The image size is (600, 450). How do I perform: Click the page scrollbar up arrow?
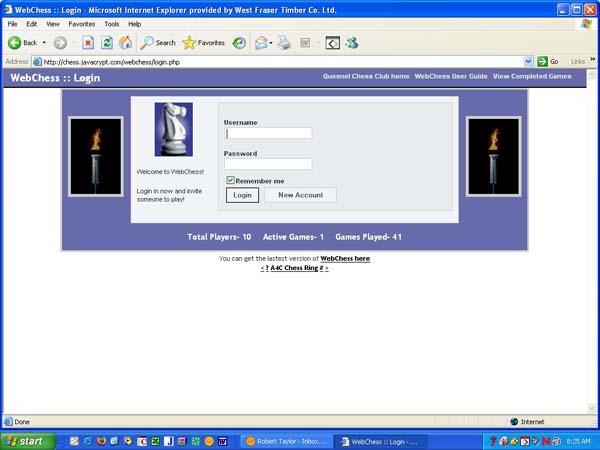pyautogui.click(x=592, y=74)
